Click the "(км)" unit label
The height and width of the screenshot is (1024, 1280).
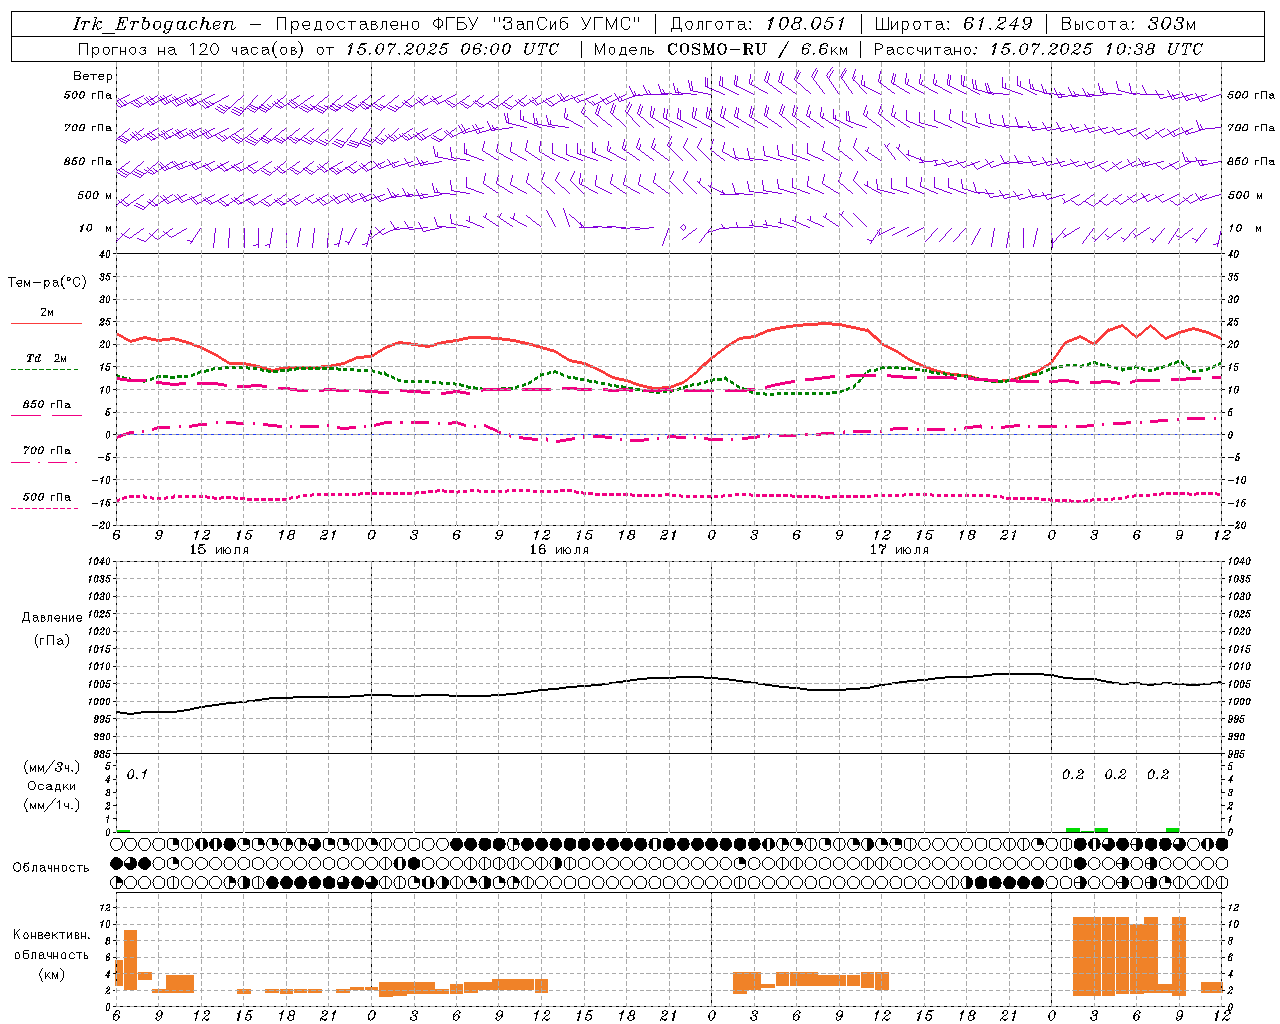pos(52,973)
